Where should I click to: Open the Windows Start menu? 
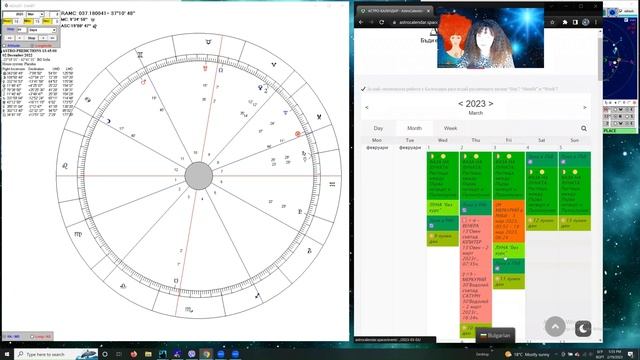7,354
